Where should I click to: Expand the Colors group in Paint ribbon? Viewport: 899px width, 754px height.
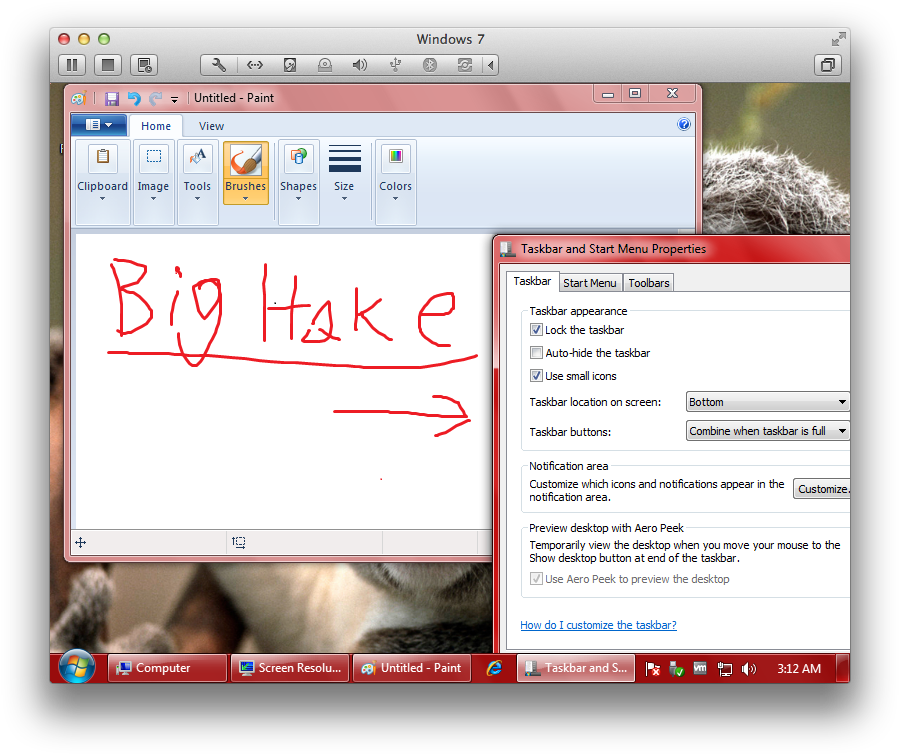click(x=396, y=181)
